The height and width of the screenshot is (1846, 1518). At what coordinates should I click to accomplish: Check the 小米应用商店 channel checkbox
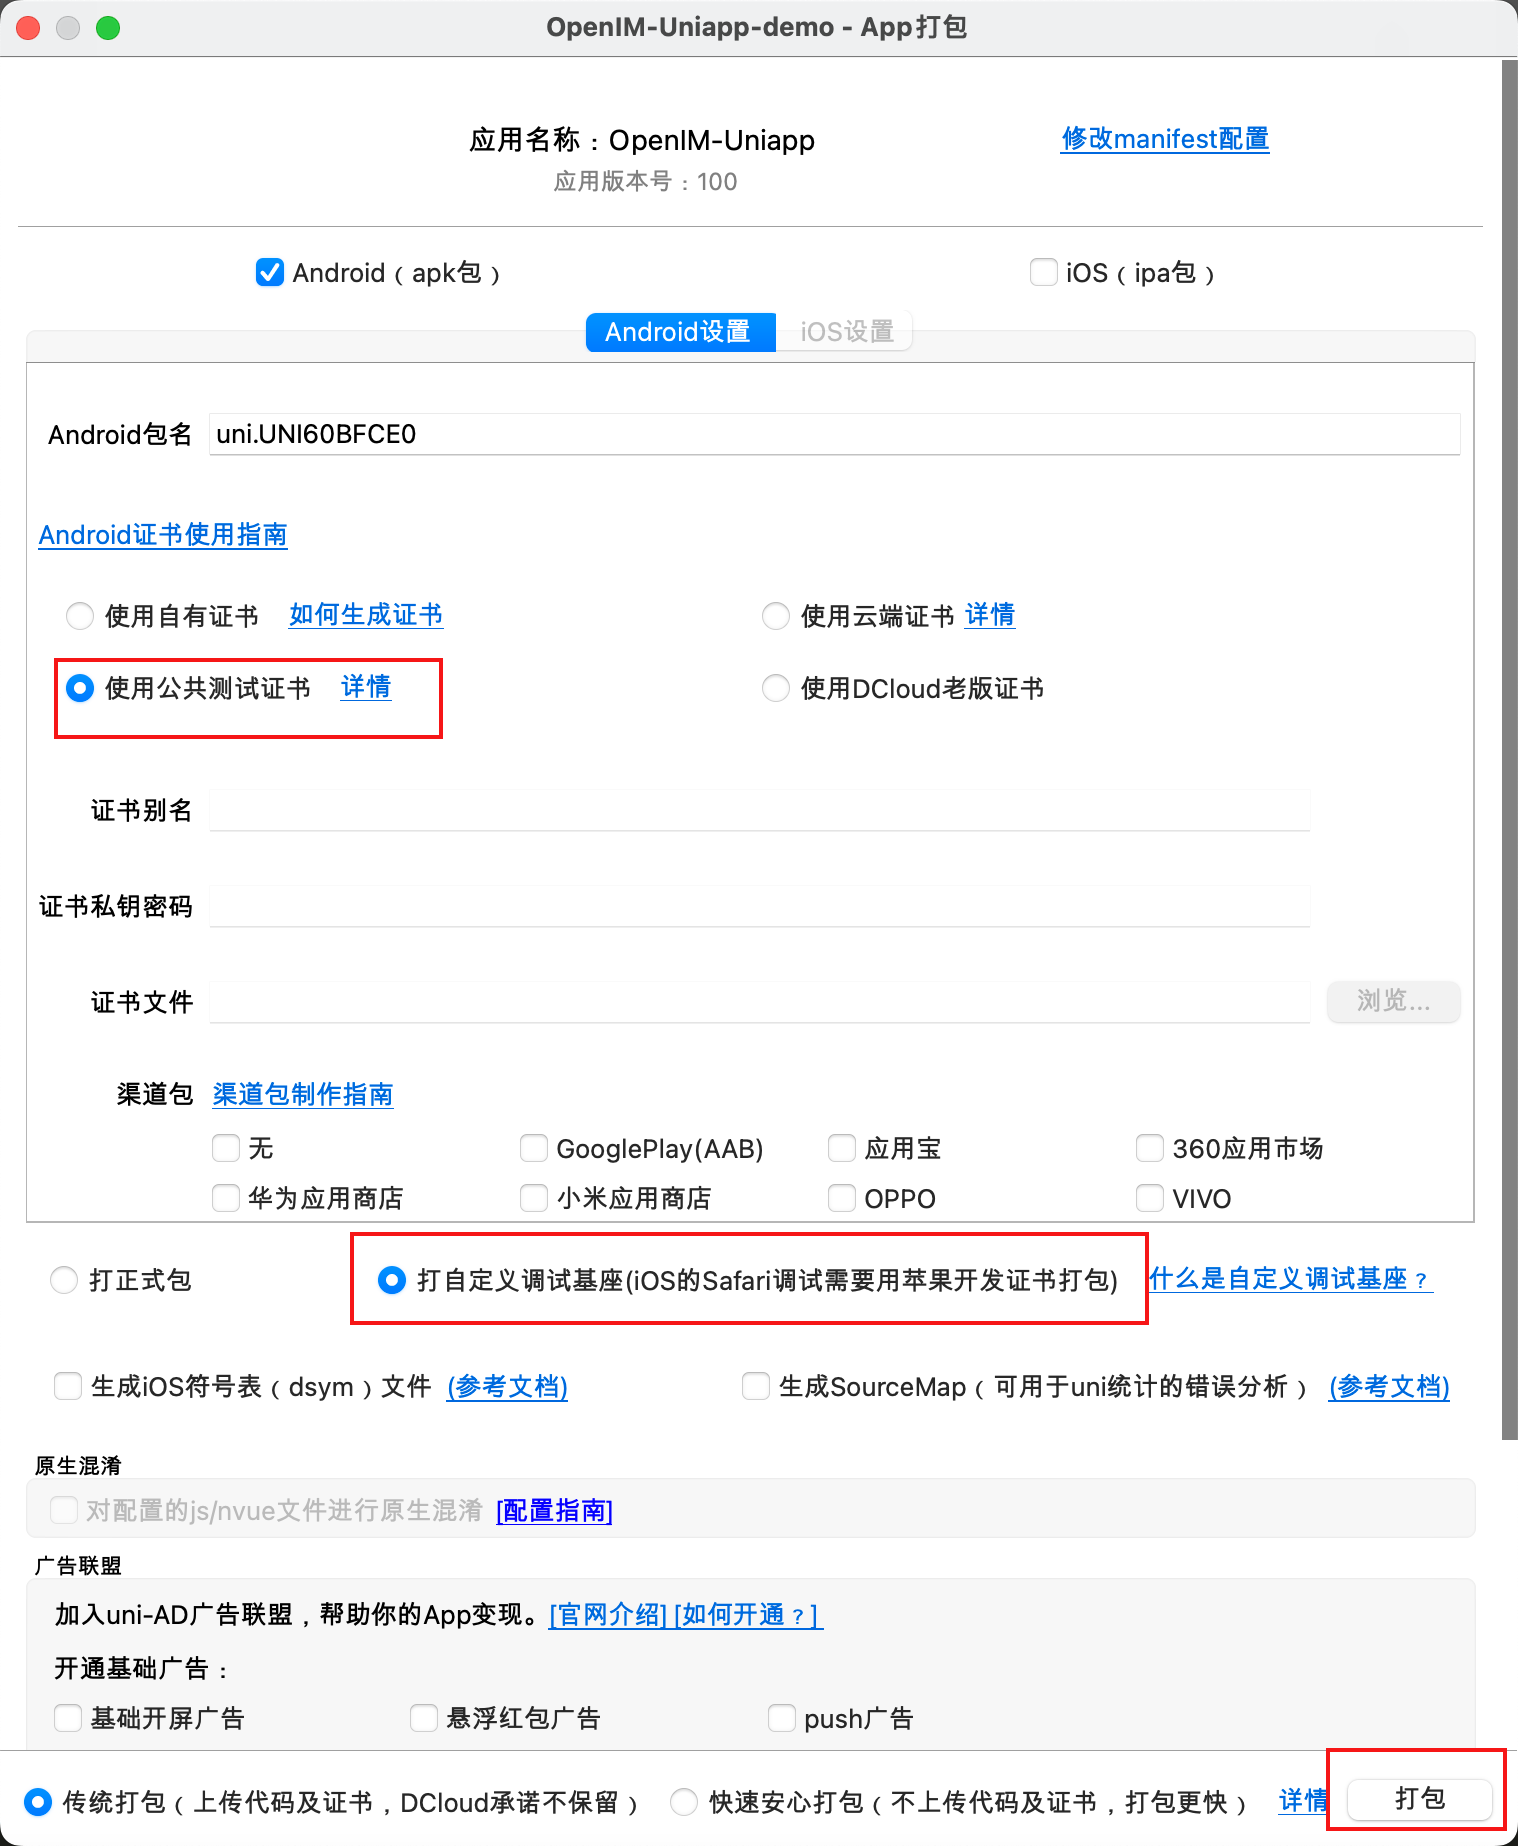534,1198
